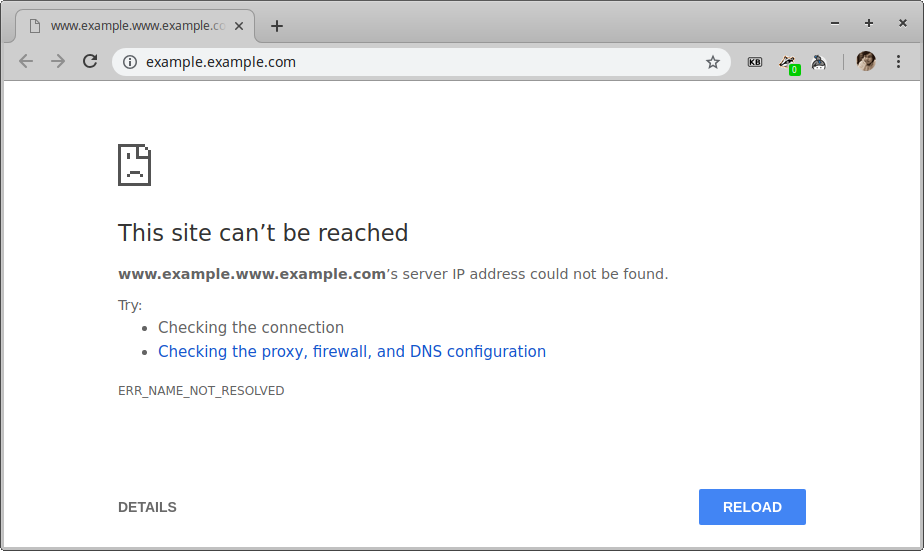This screenshot has width=924, height=551.
Task: Bookmark this page with the star icon
Action: pos(713,62)
